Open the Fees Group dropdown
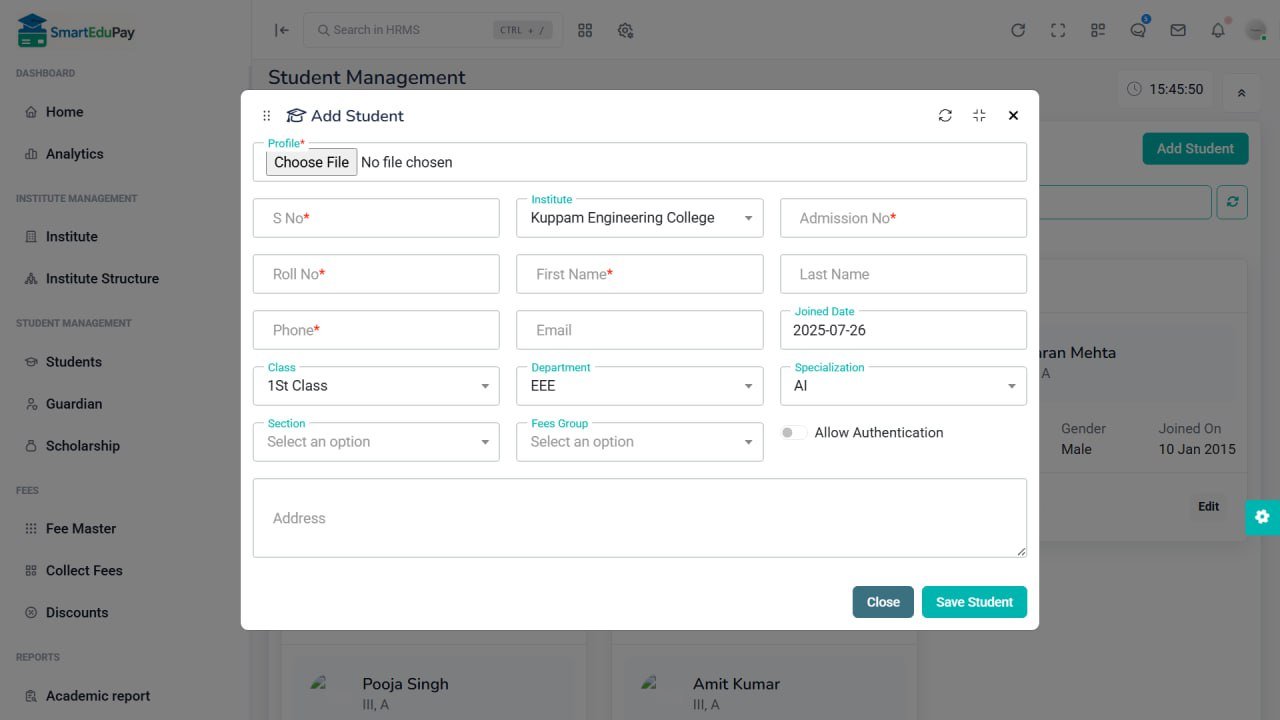 click(x=639, y=442)
